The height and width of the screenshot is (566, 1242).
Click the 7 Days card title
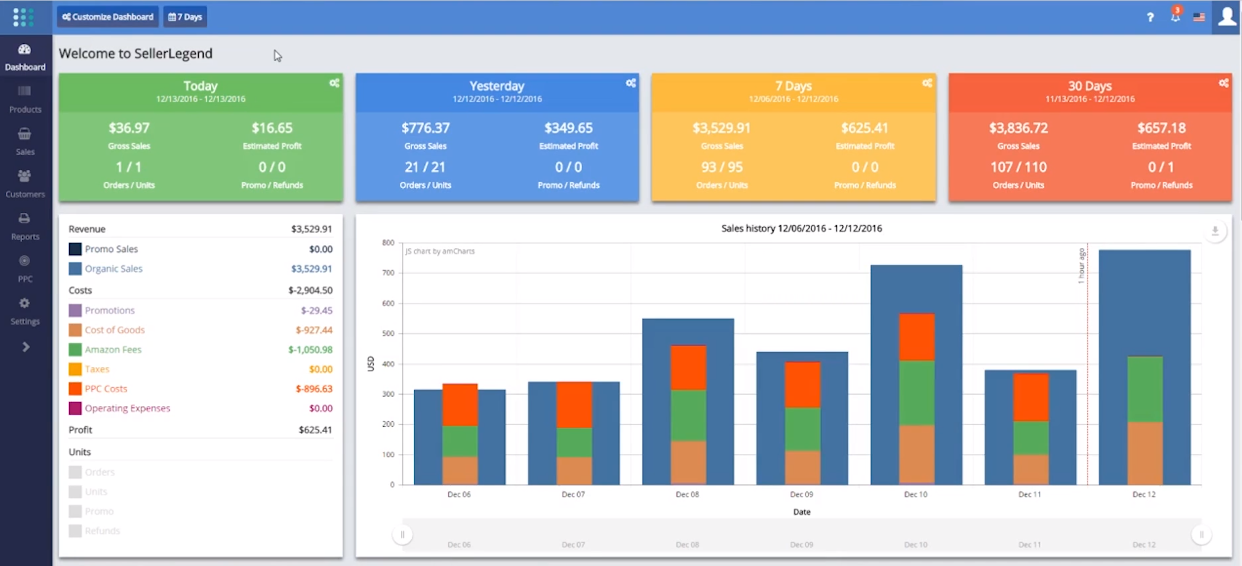[793, 86]
